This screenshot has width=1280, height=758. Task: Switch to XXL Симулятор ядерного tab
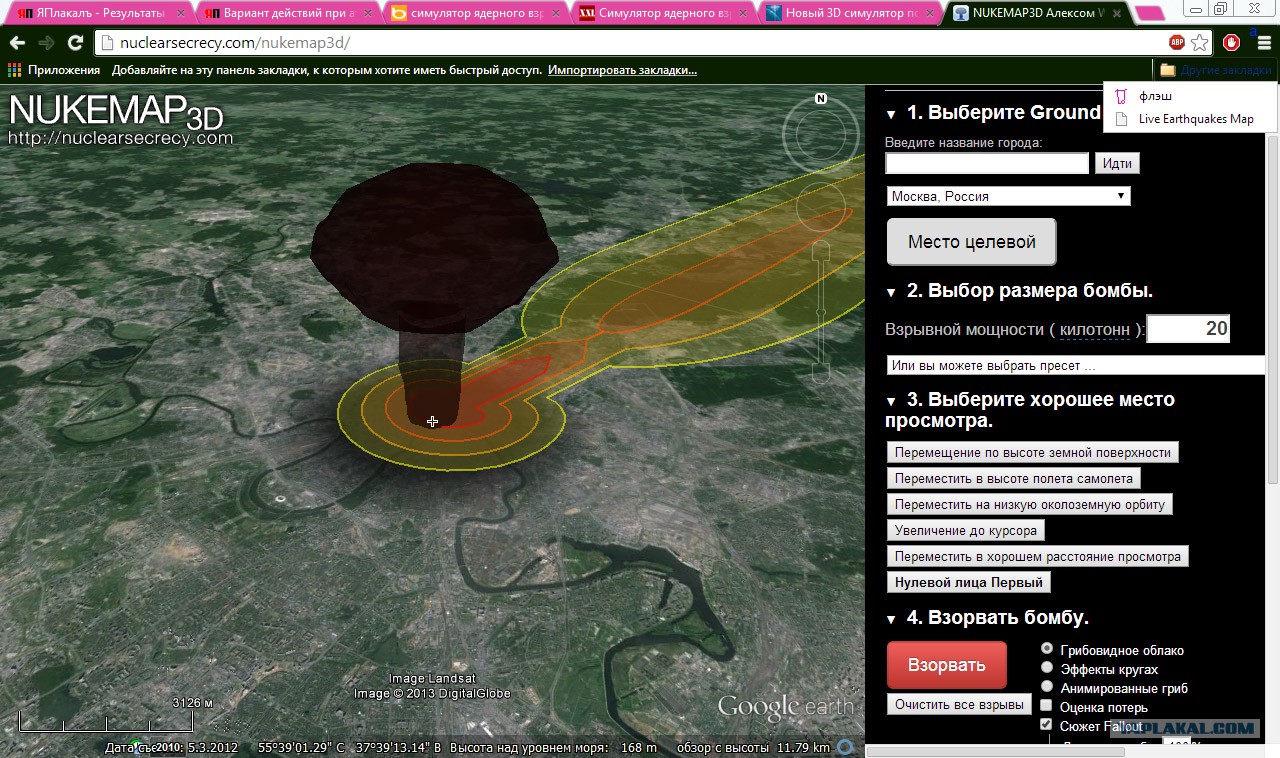pos(659,14)
